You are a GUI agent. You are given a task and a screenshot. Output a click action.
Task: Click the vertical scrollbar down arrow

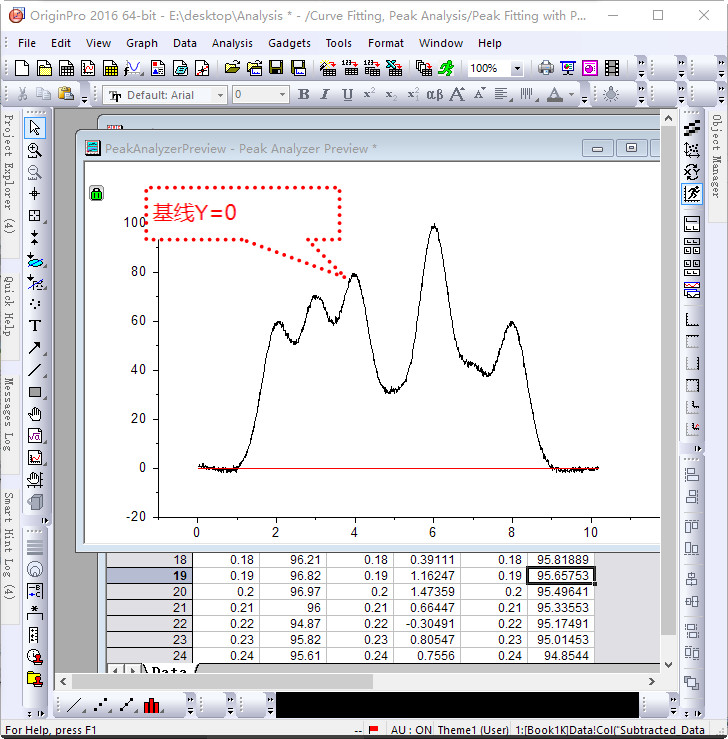(669, 665)
